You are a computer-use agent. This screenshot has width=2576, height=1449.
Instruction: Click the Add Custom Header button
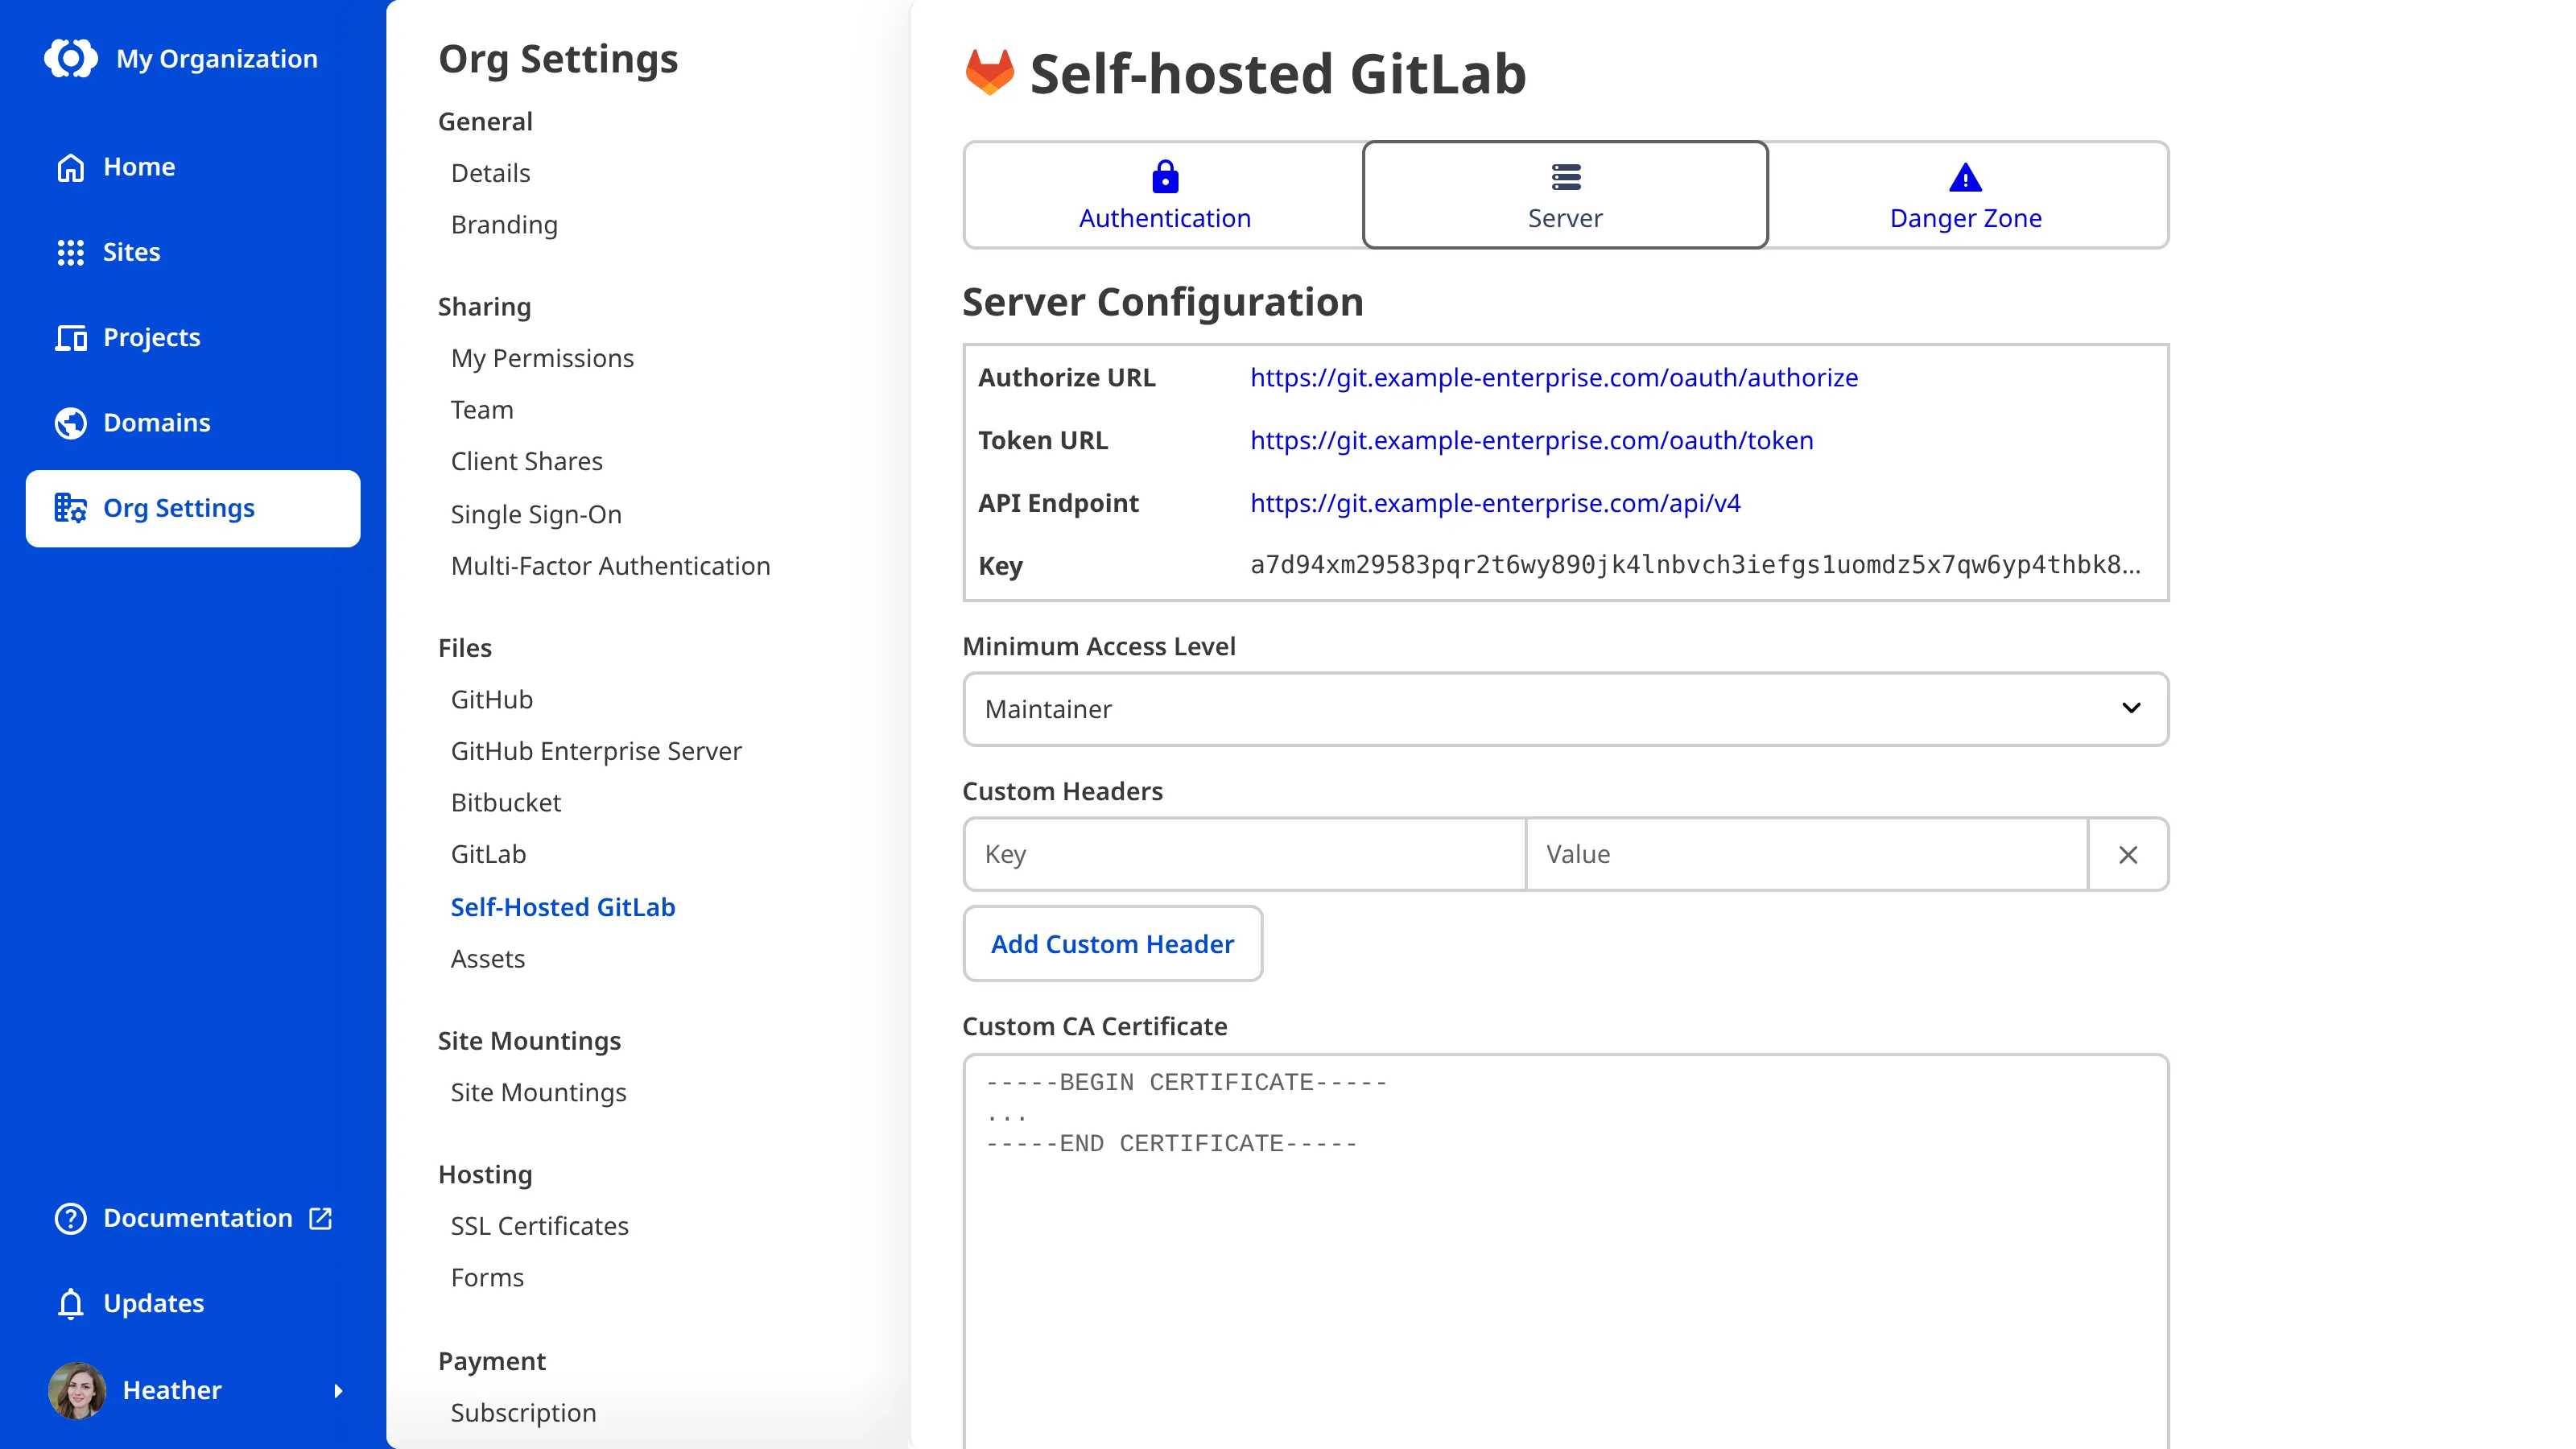[x=1112, y=944]
